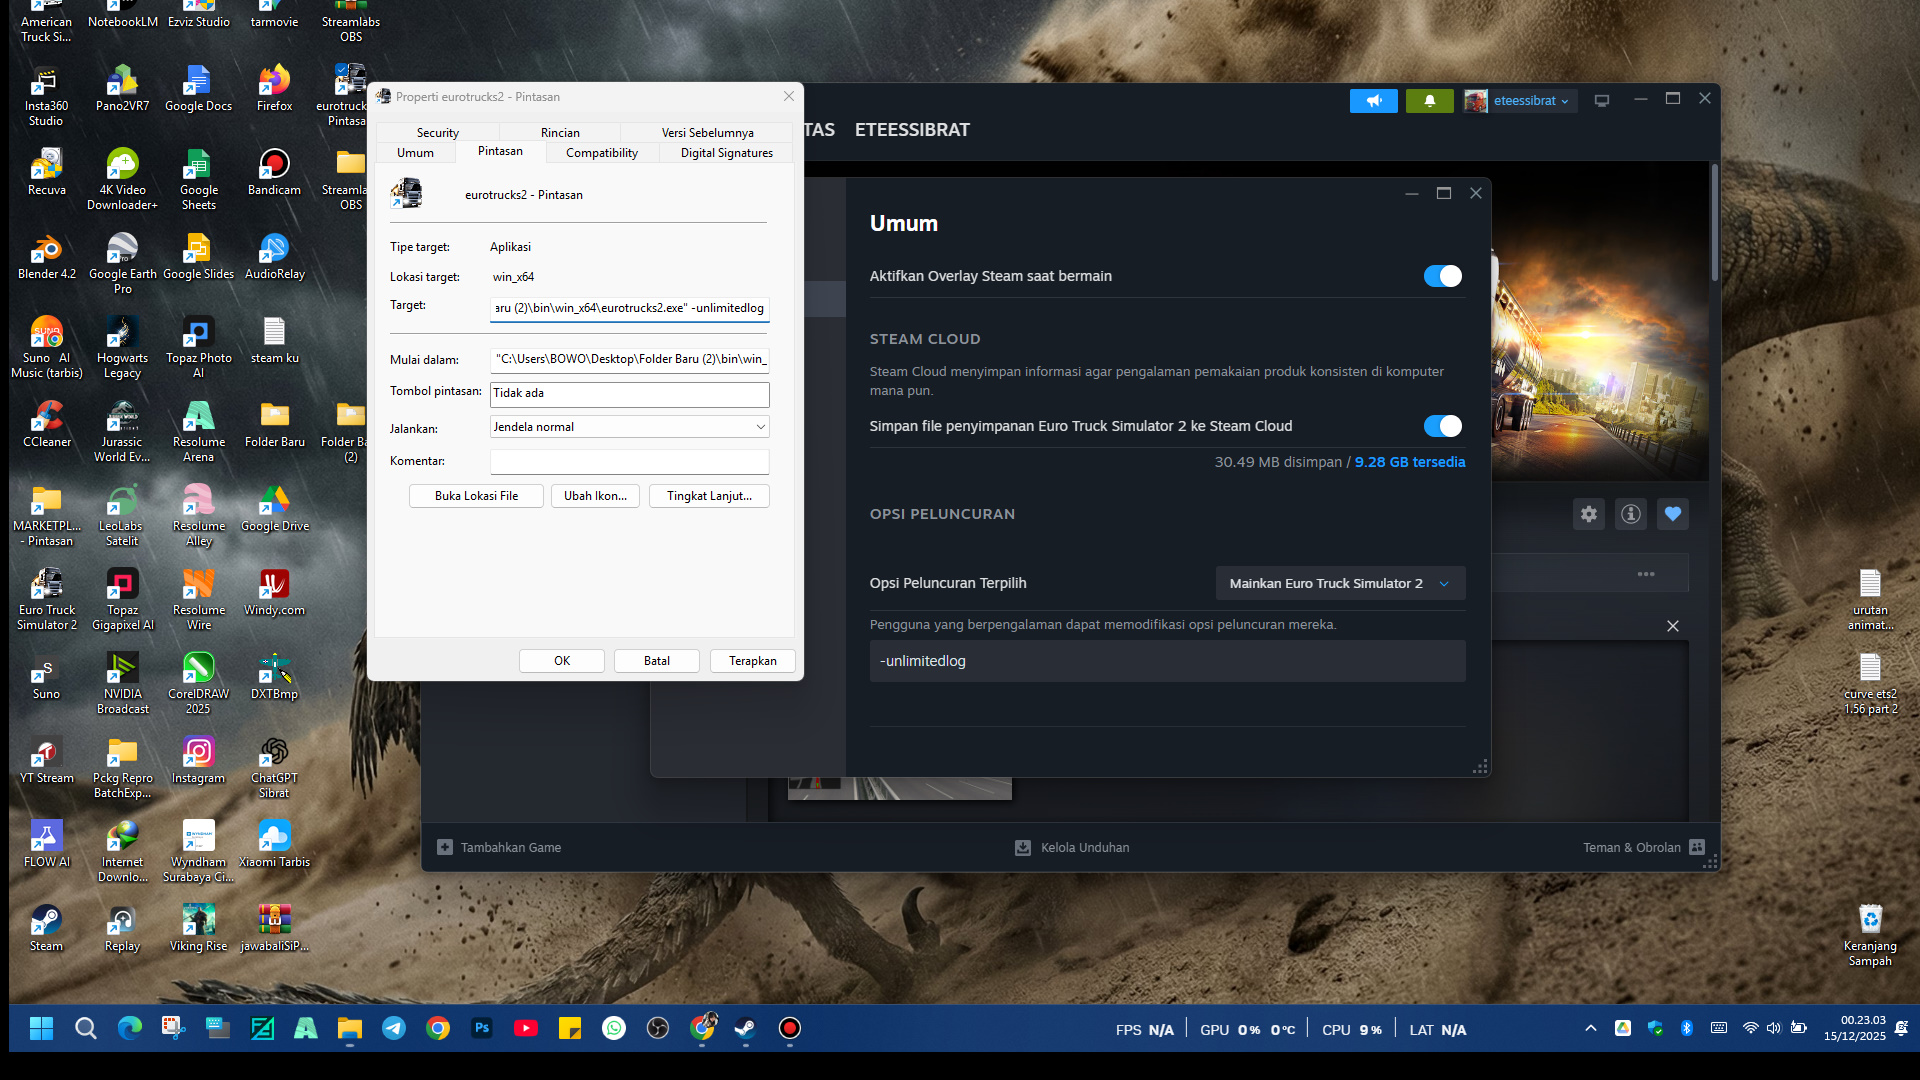Click the Target path input field
1920x1080 pixels.
[x=629, y=308]
